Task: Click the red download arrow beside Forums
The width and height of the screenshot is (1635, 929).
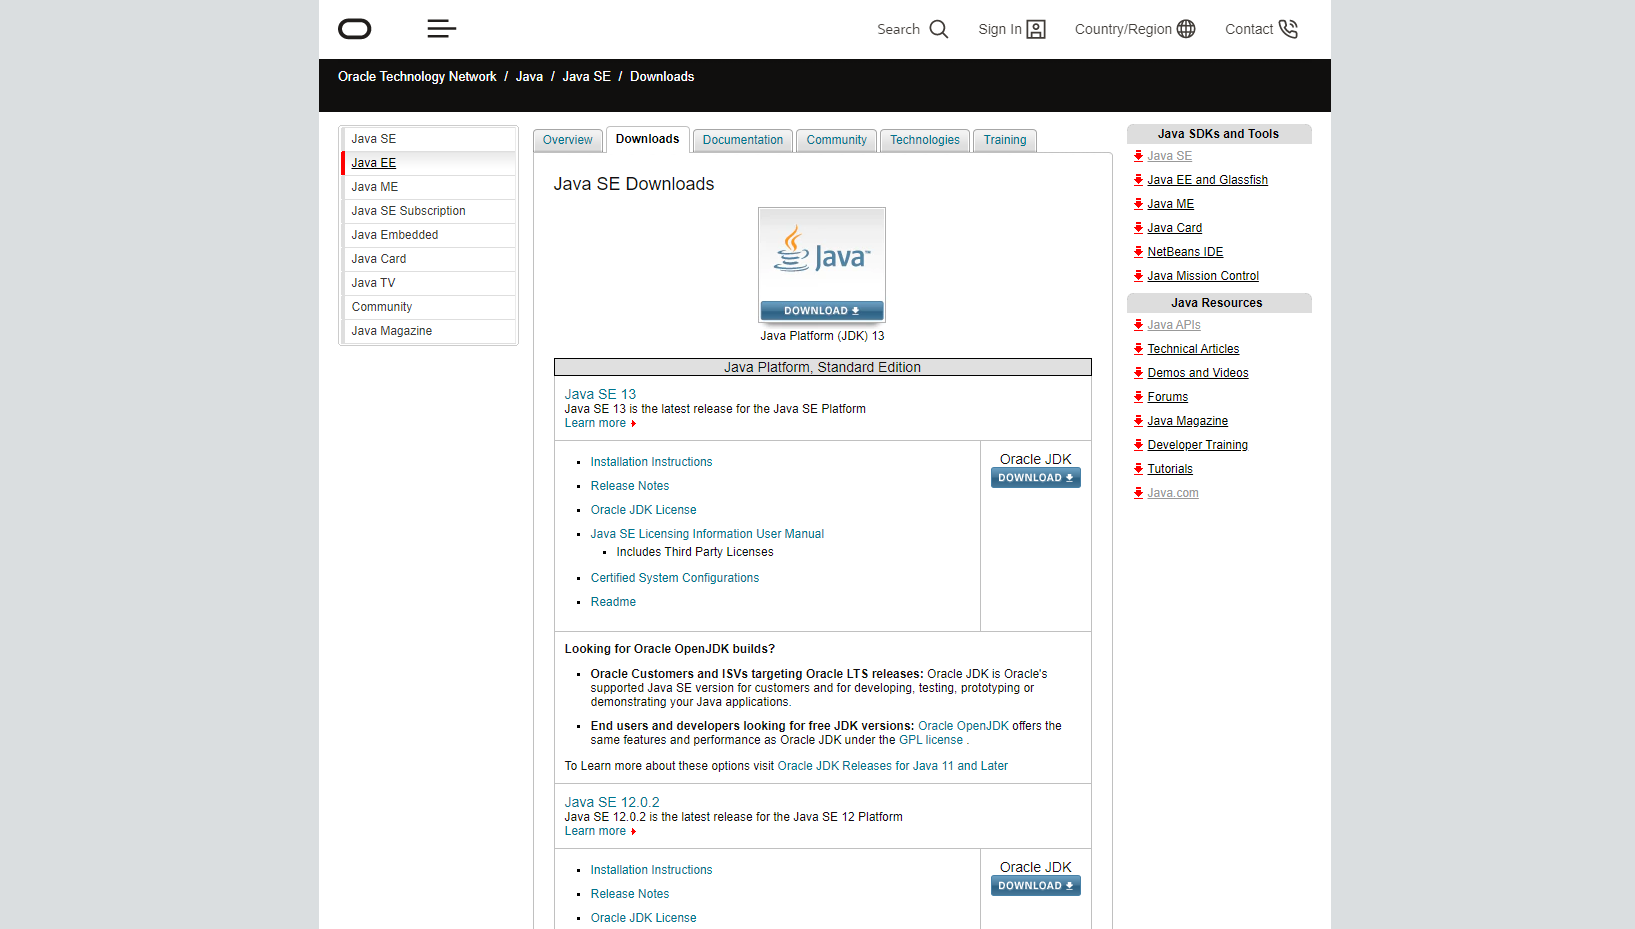Action: tap(1138, 397)
